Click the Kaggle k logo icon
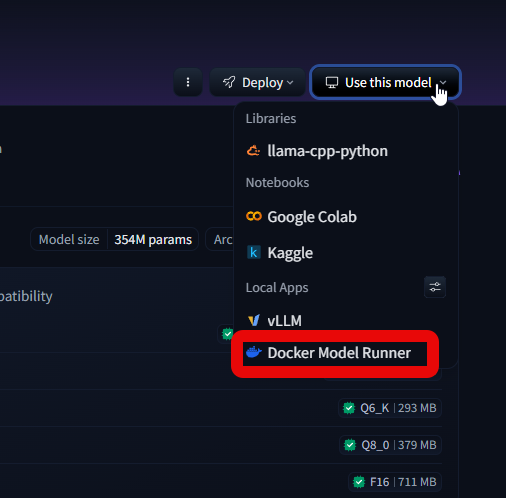The height and width of the screenshot is (498, 506). click(253, 252)
